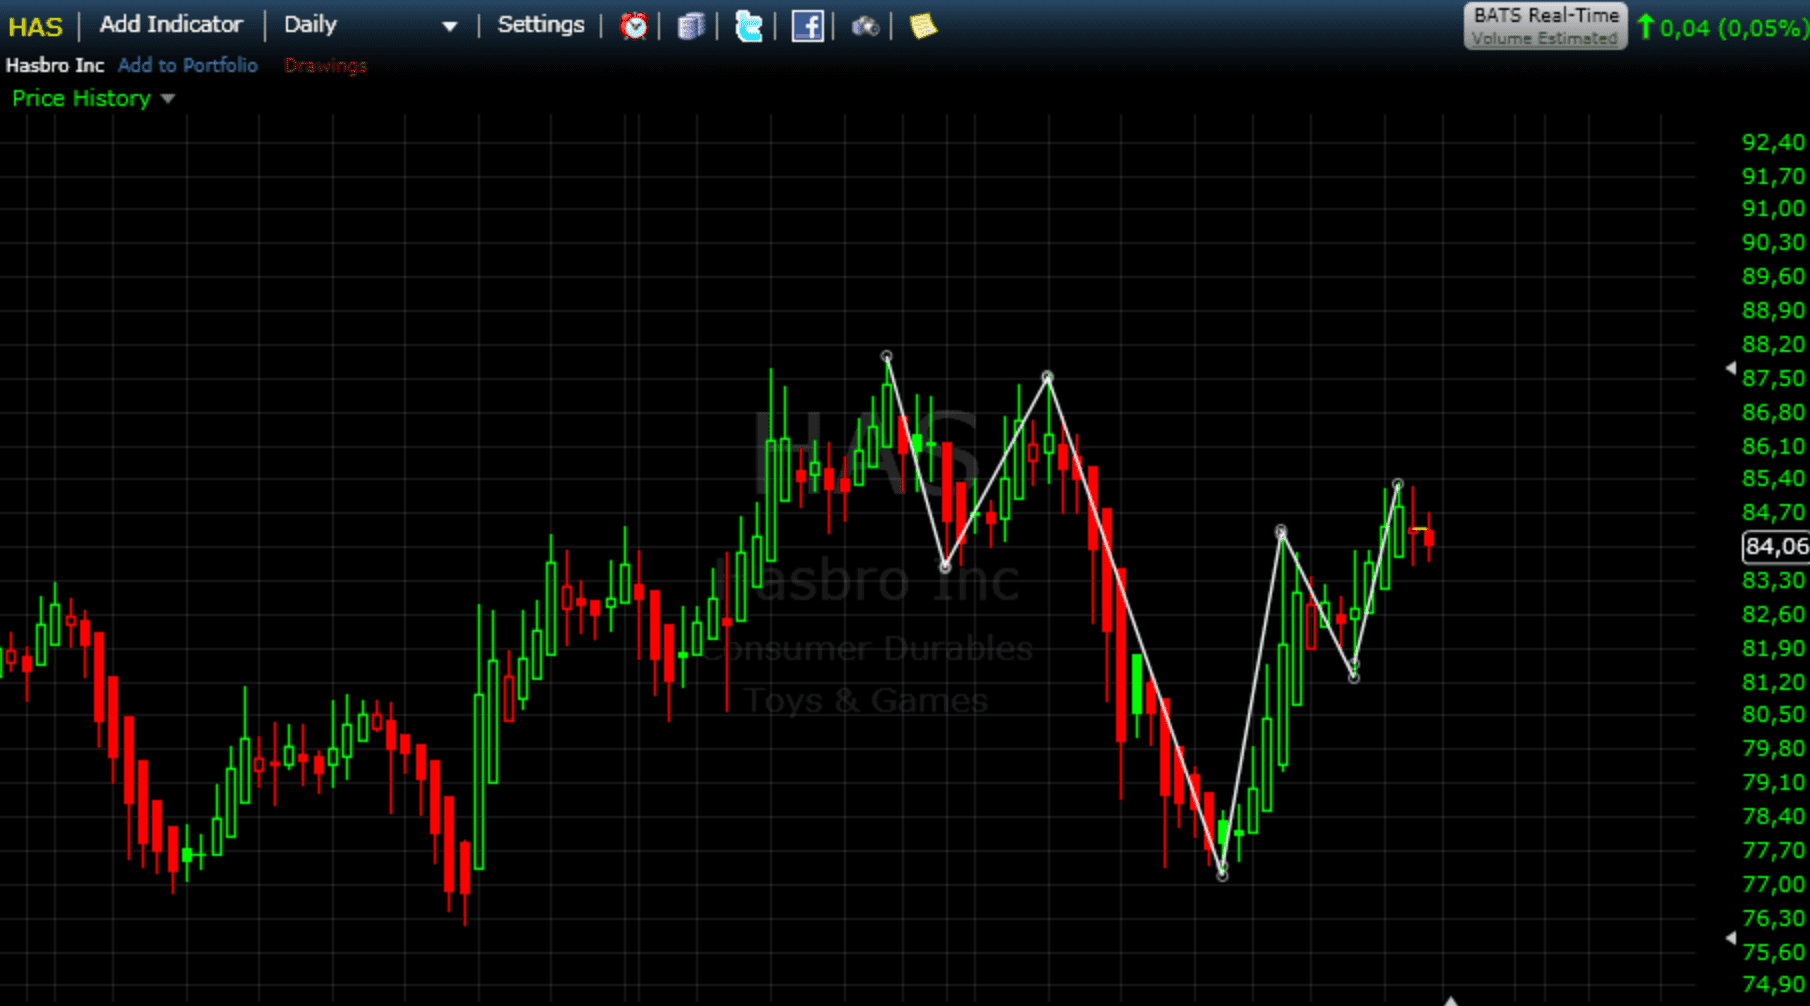Open the yellow sticky note icon
Image resolution: width=1810 pixels, height=1006 pixels.
click(923, 25)
